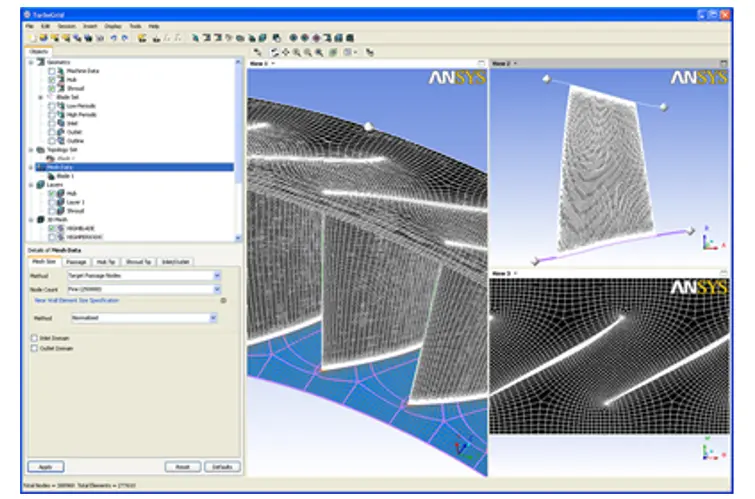The image size is (755, 499).
Task: Enable the Inlet Domain checkbox
Action: click(x=35, y=339)
